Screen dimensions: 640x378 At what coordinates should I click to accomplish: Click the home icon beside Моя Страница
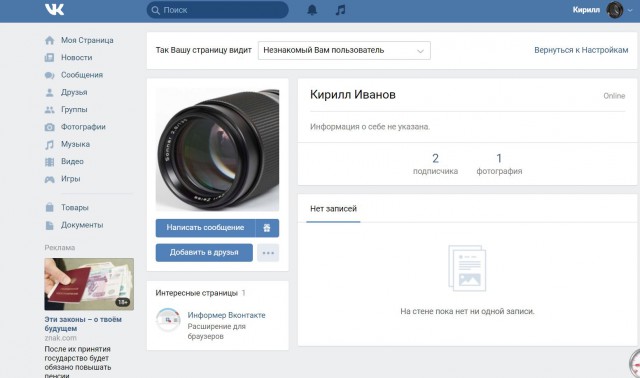click(49, 40)
